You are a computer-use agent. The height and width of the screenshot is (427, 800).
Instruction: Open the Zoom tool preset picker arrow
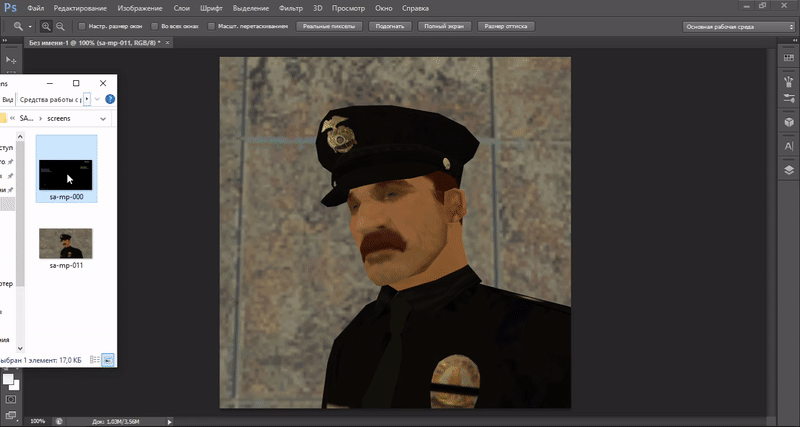[30, 27]
